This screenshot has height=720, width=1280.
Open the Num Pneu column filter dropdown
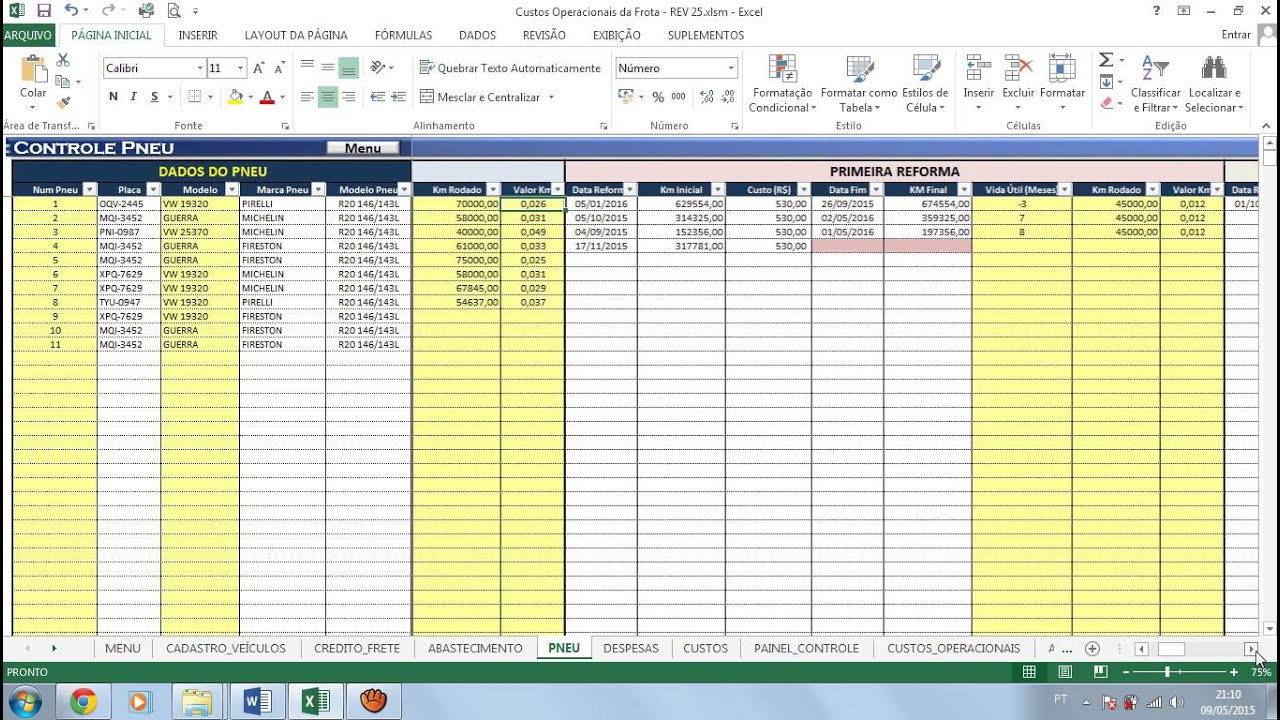pyautogui.click(x=89, y=189)
